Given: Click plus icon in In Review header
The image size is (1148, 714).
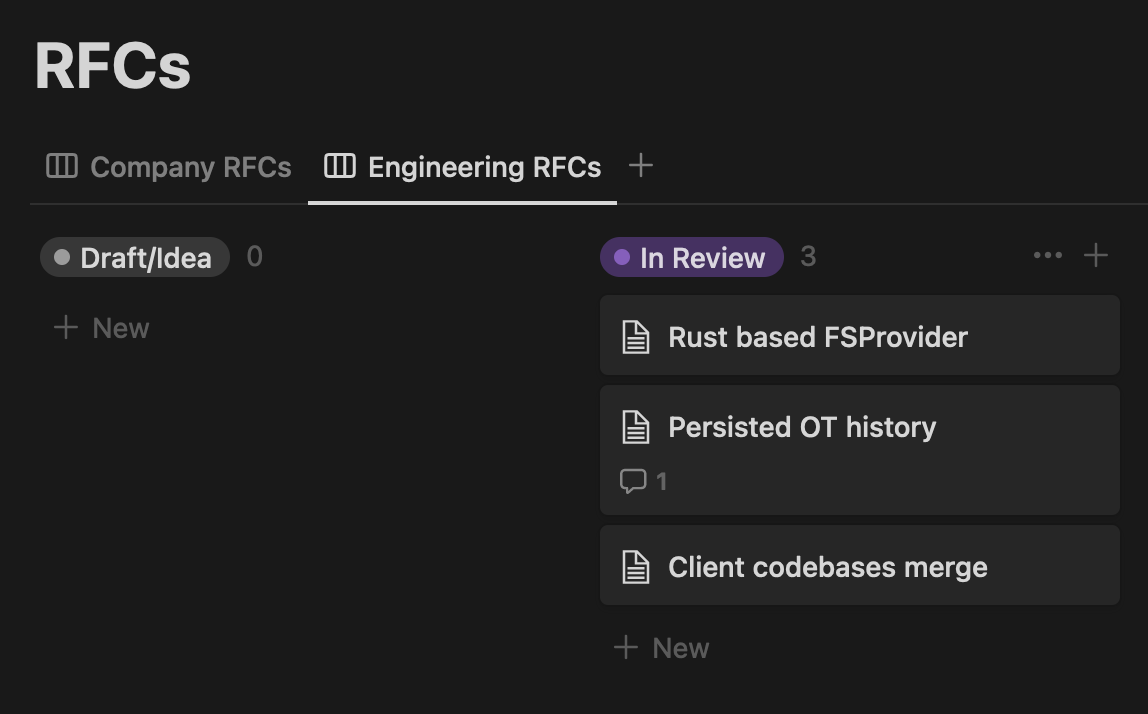Looking at the screenshot, I should click(1096, 256).
